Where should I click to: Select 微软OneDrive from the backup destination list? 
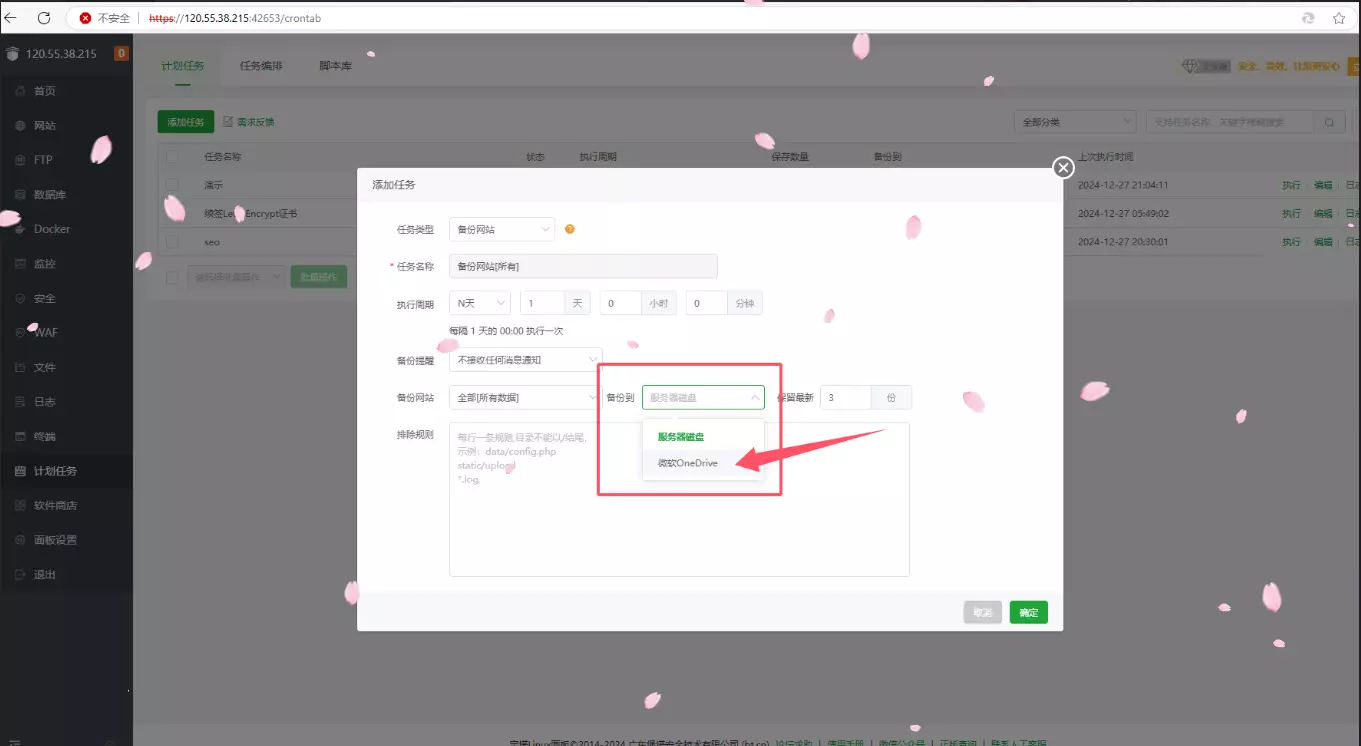click(x=690, y=465)
